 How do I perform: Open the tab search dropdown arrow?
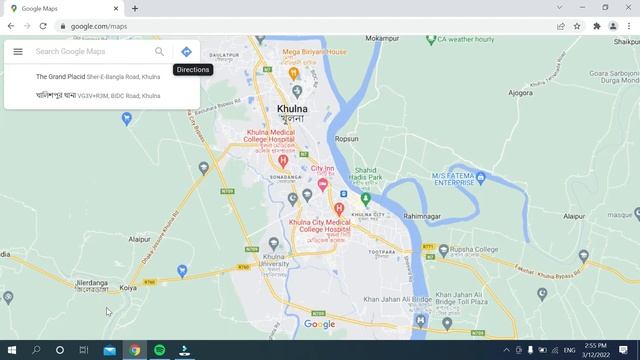pyautogui.click(x=560, y=8)
